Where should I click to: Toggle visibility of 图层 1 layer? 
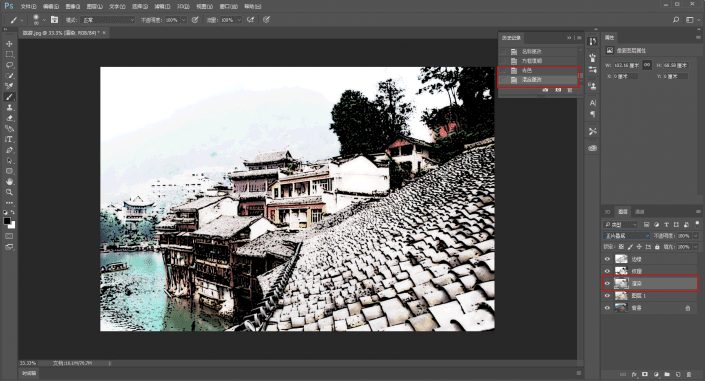point(607,296)
